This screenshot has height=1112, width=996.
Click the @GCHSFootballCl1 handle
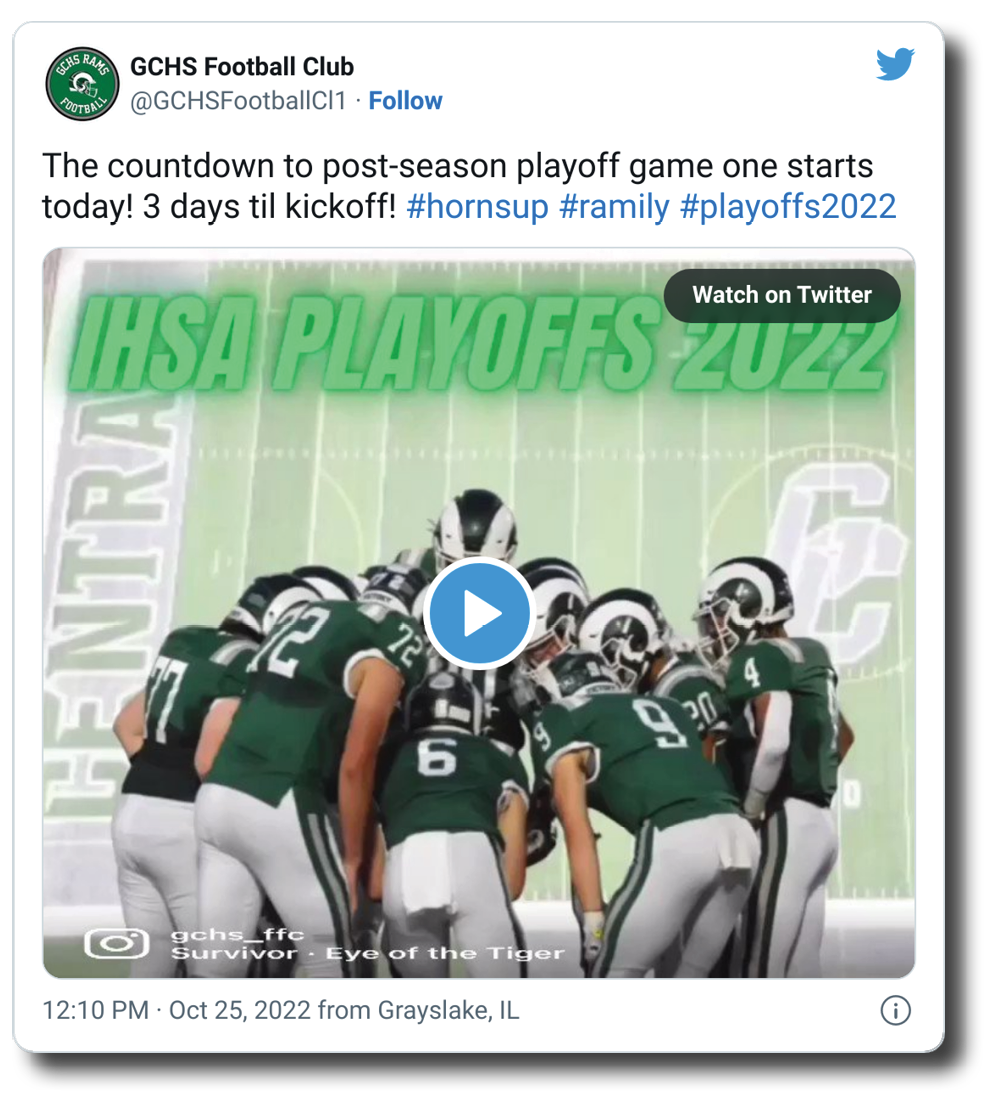pyautogui.click(x=238, y=101)
